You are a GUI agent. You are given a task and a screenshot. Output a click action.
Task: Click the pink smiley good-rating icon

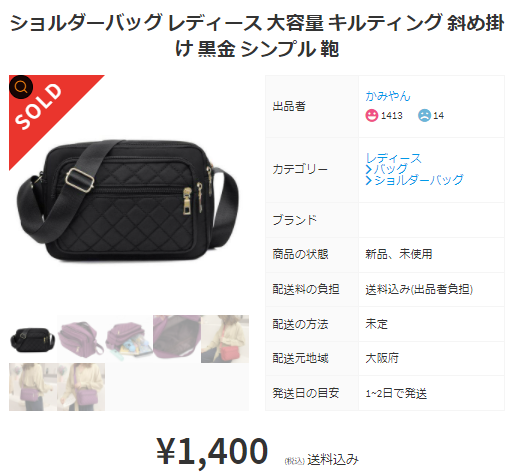coord(371,116)
